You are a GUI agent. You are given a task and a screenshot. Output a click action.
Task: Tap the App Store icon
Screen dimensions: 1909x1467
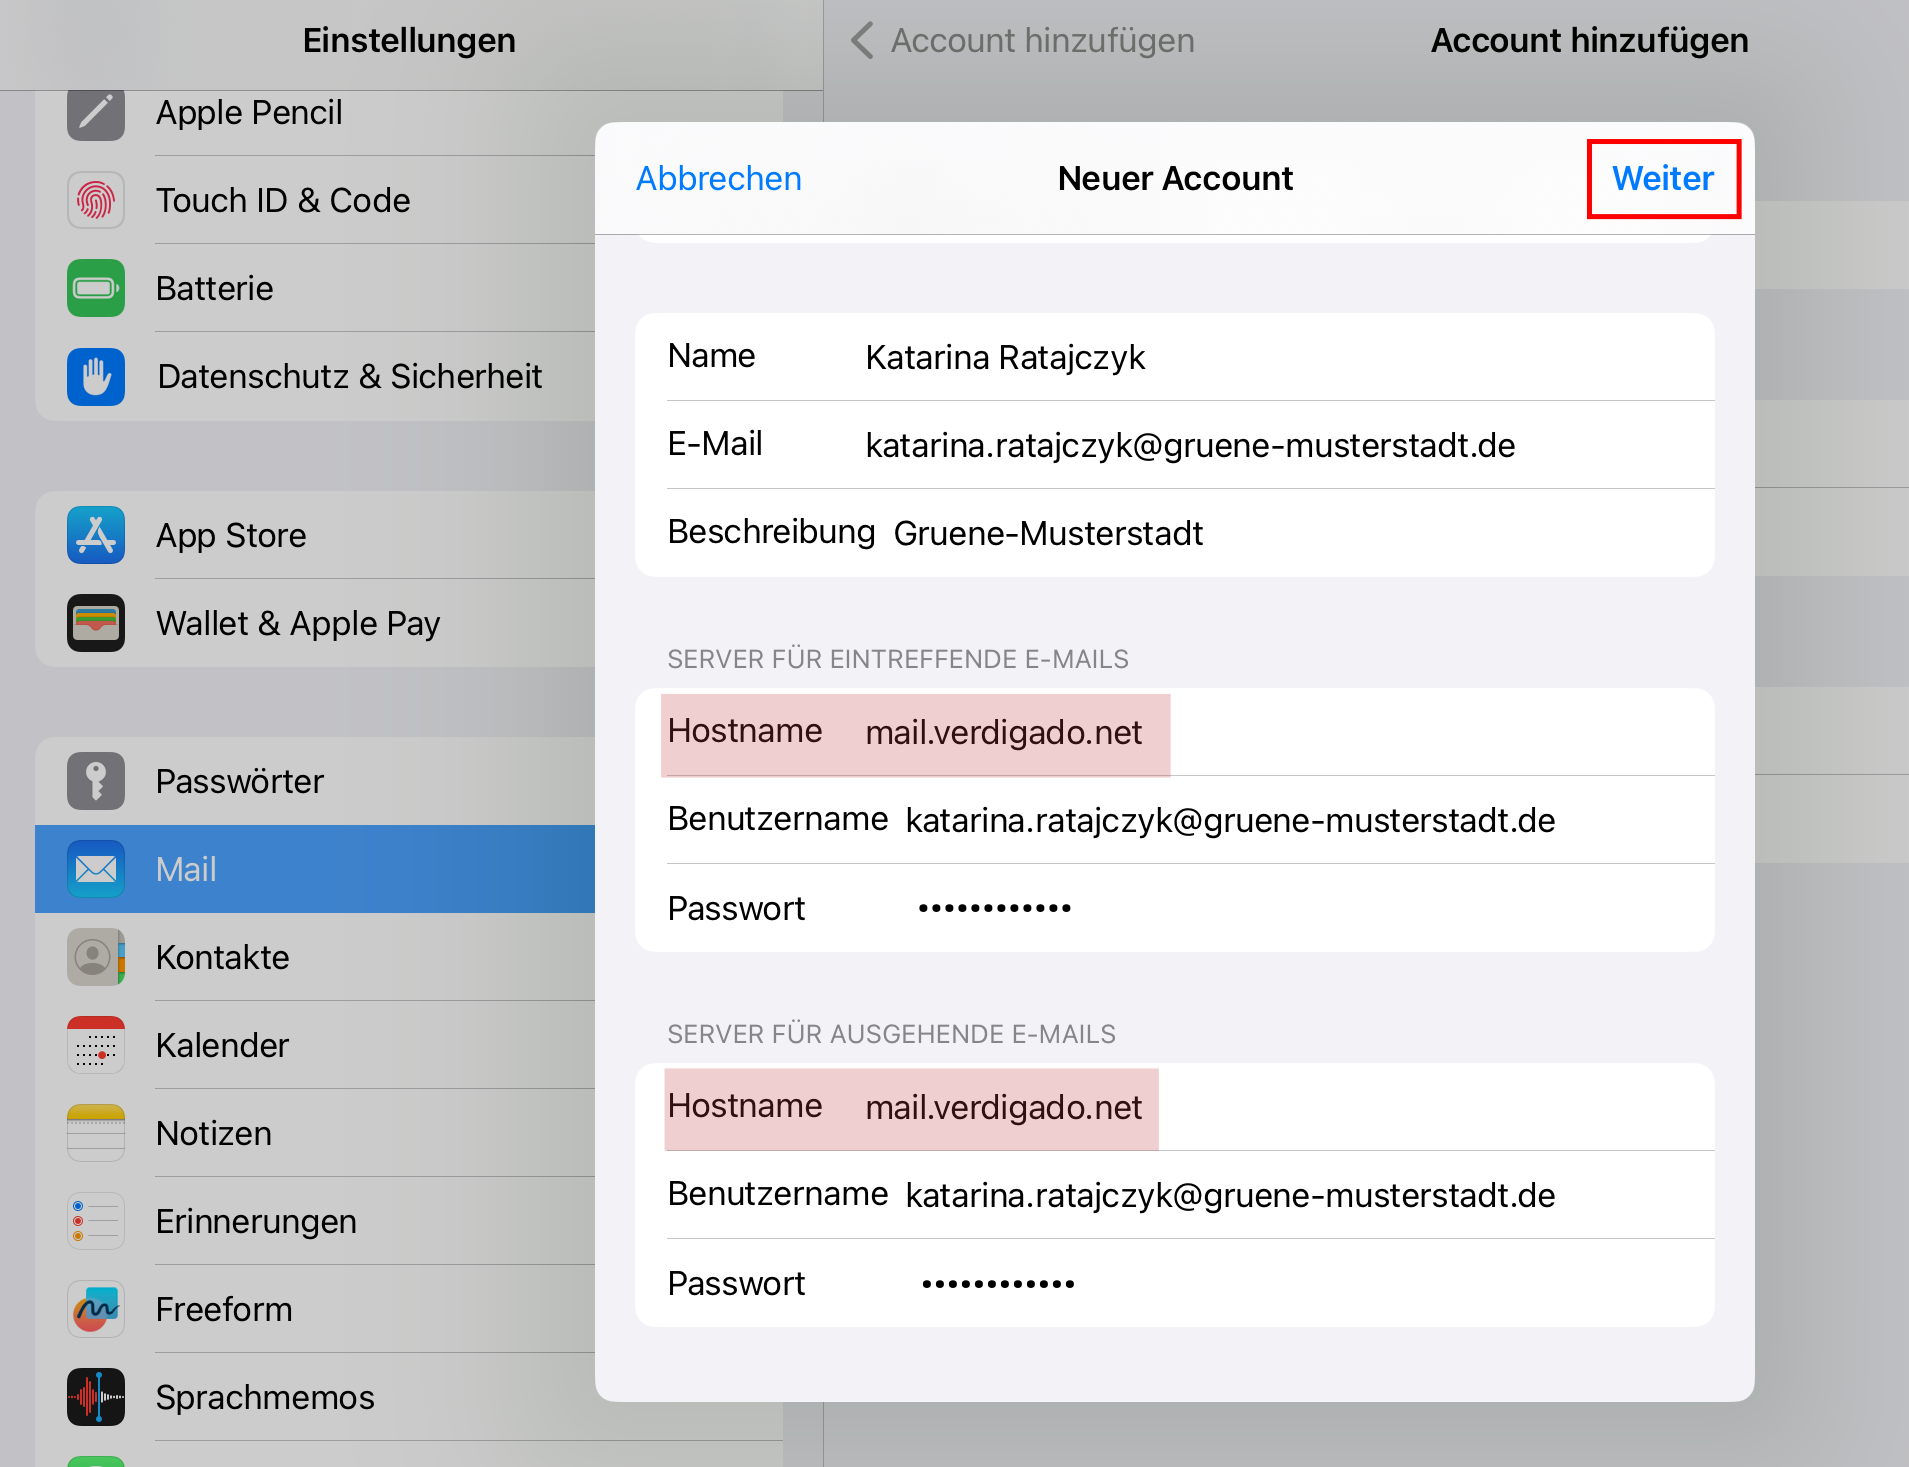tap(96, 535)
